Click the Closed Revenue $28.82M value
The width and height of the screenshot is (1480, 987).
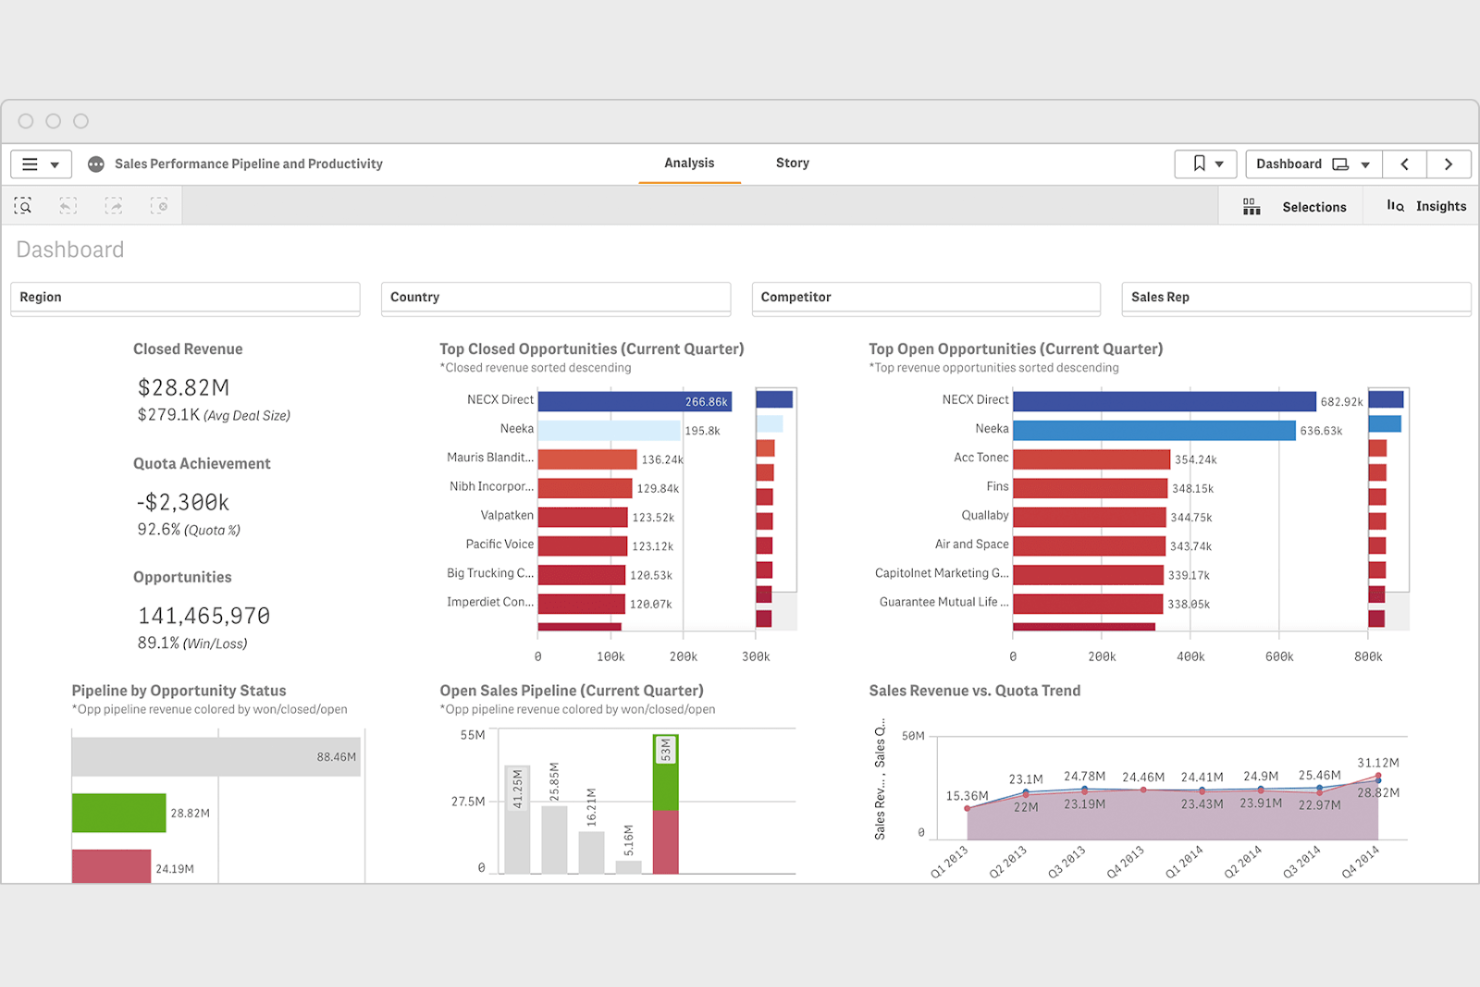pos(184,387)
